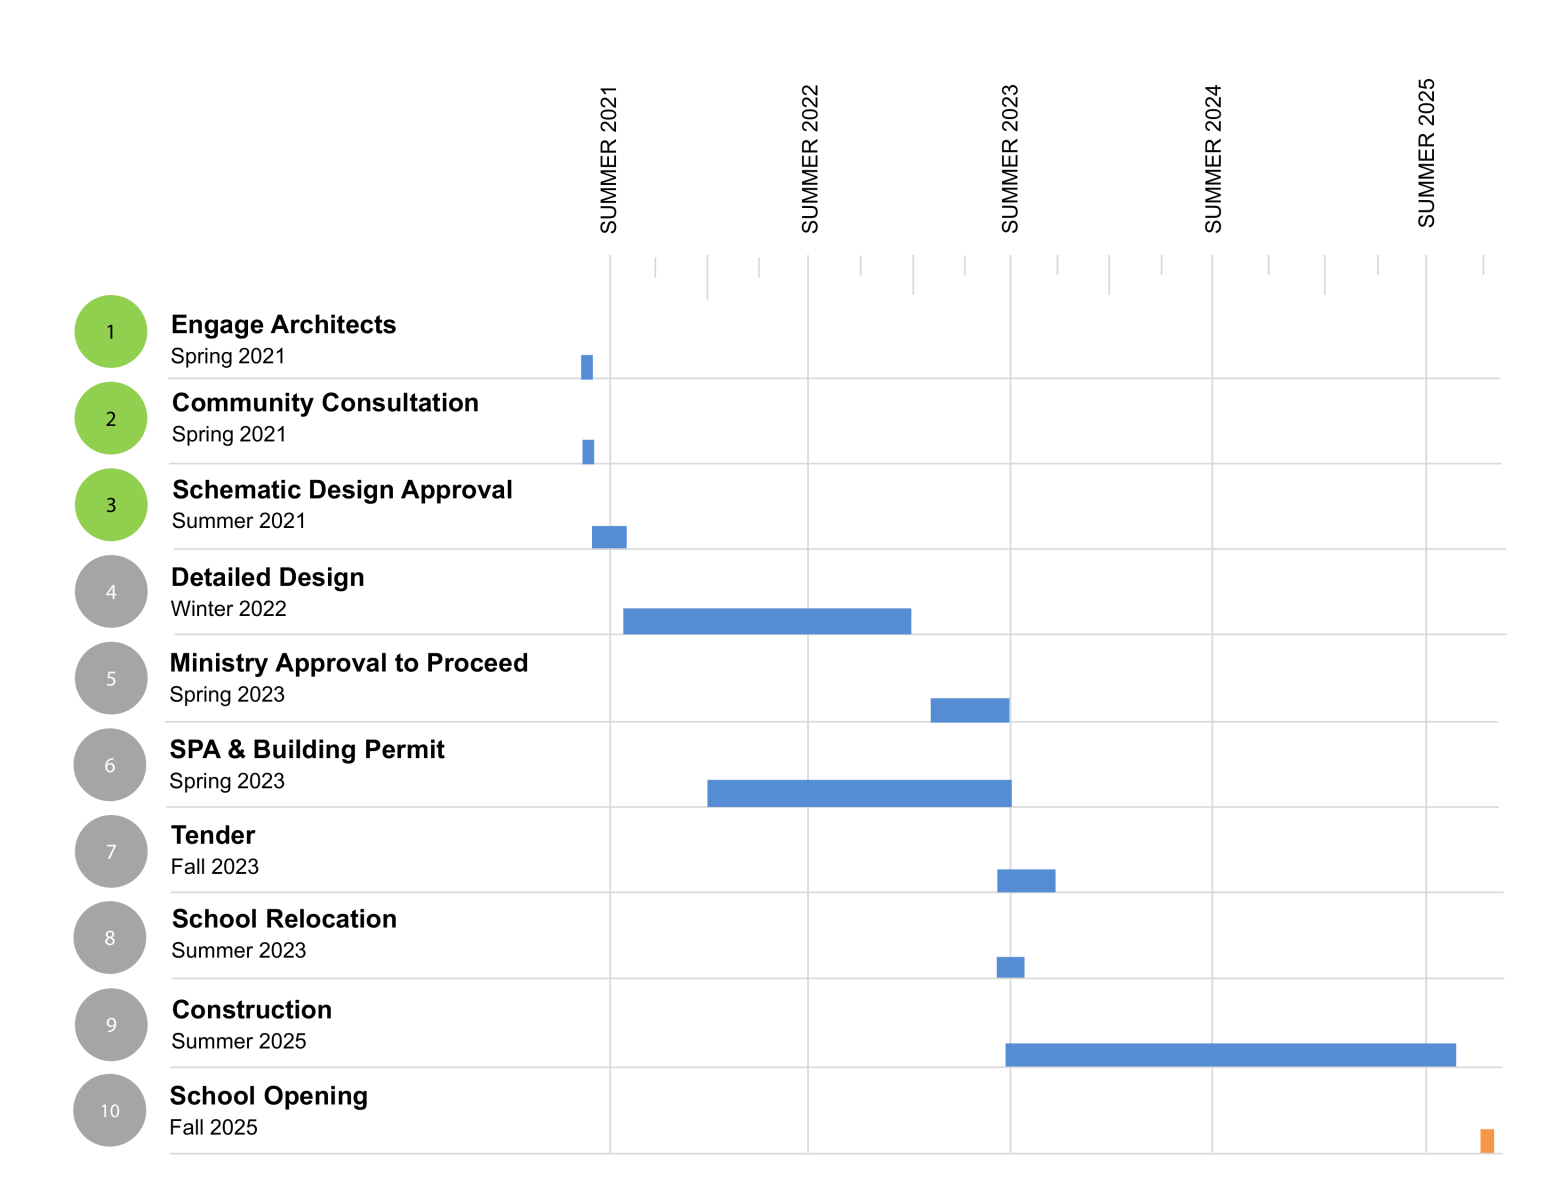Click the gray circle numbered 4
Screen dimensions: 1553x1200
111,592
